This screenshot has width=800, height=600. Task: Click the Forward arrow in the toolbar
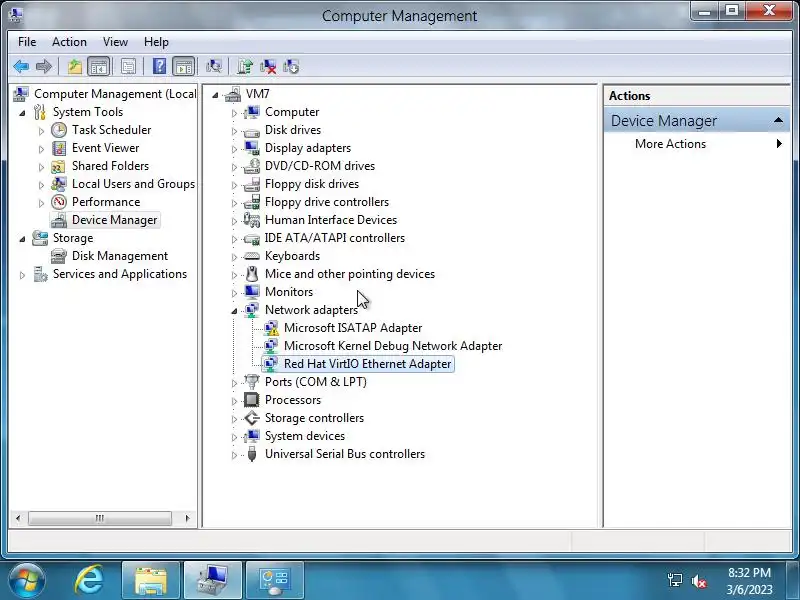tap(44, 66)
